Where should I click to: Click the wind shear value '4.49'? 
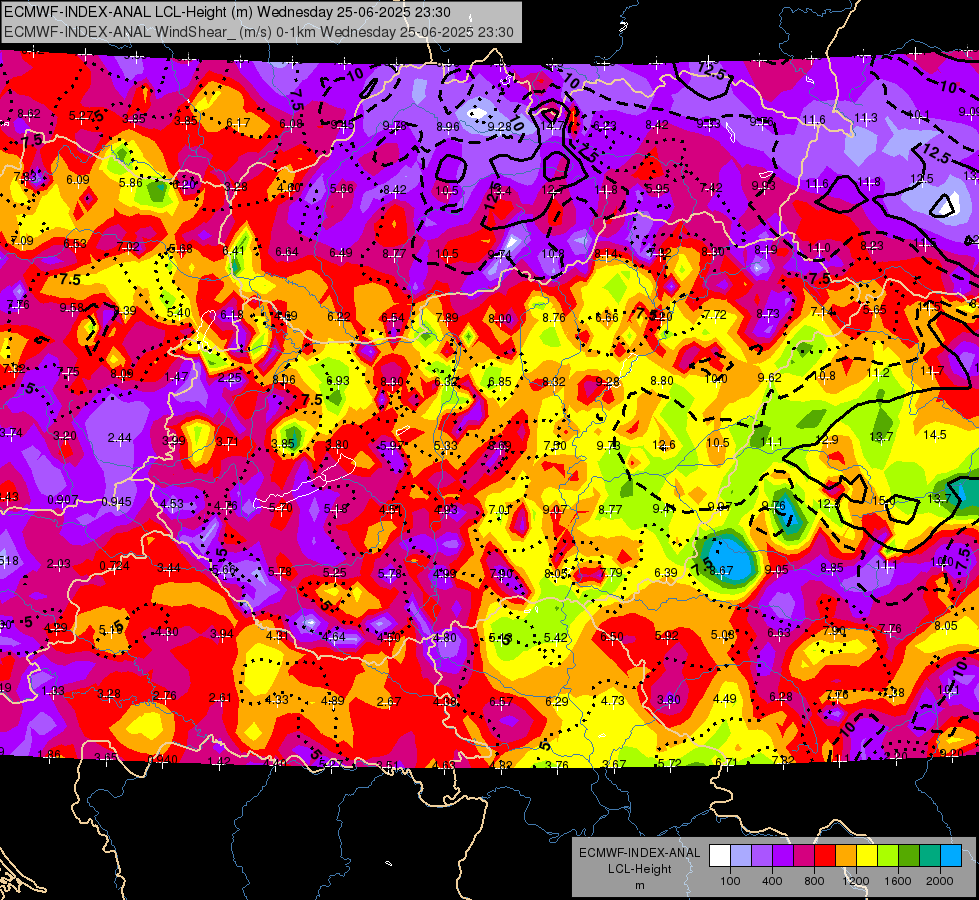(x=725, y=699)
